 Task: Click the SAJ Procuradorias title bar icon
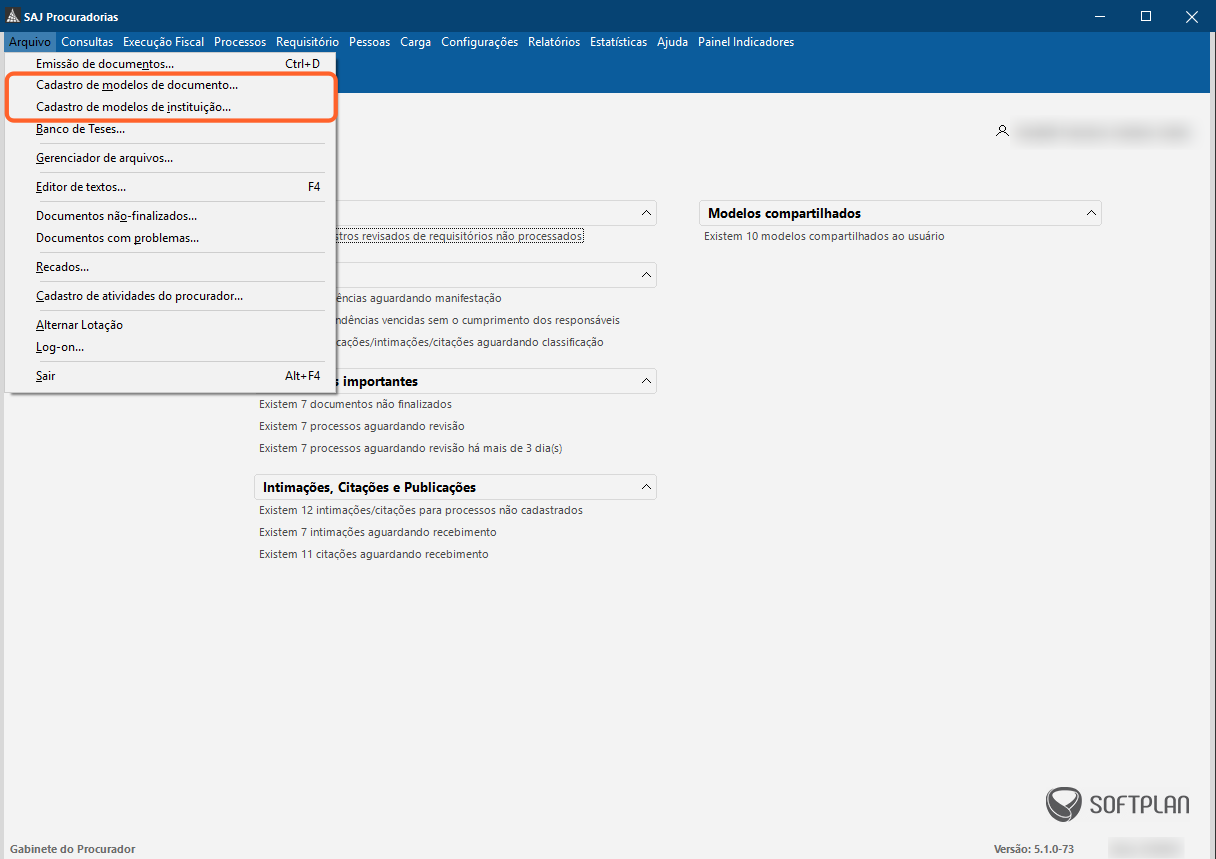(x=13, y=17)
